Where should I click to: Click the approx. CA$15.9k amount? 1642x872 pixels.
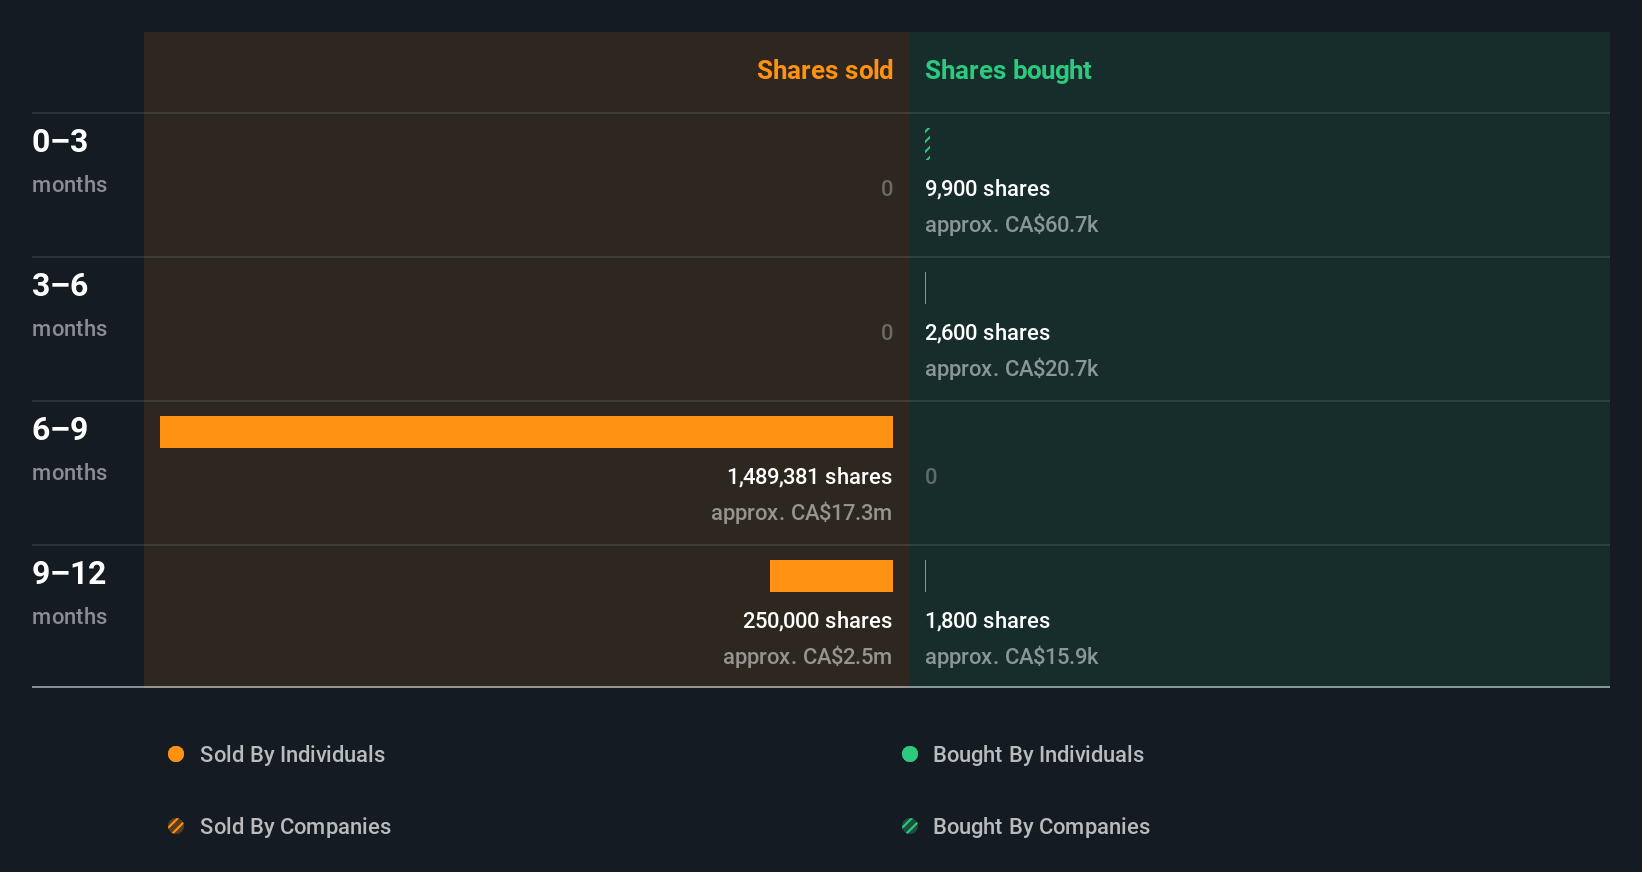(x=1011, y=656)
